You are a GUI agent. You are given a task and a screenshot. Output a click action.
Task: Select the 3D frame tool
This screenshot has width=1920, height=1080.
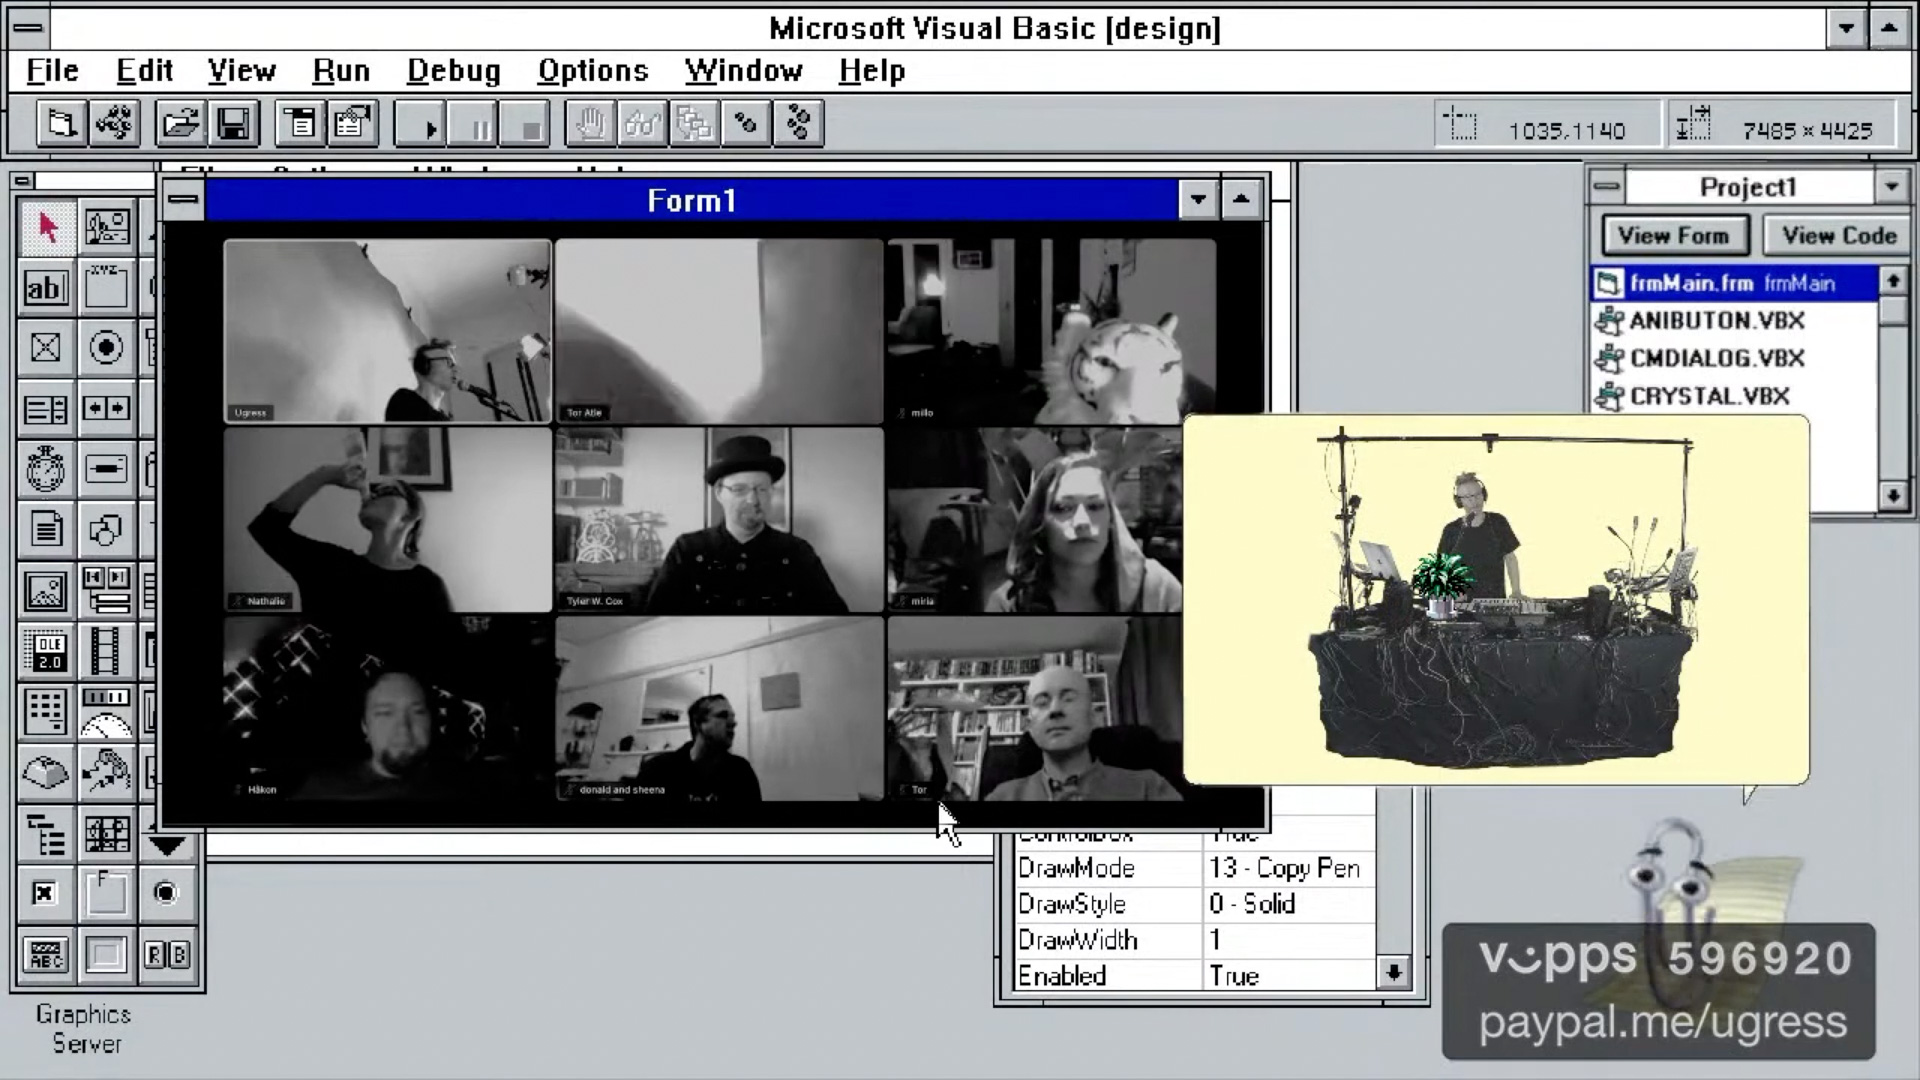point(106,894)
